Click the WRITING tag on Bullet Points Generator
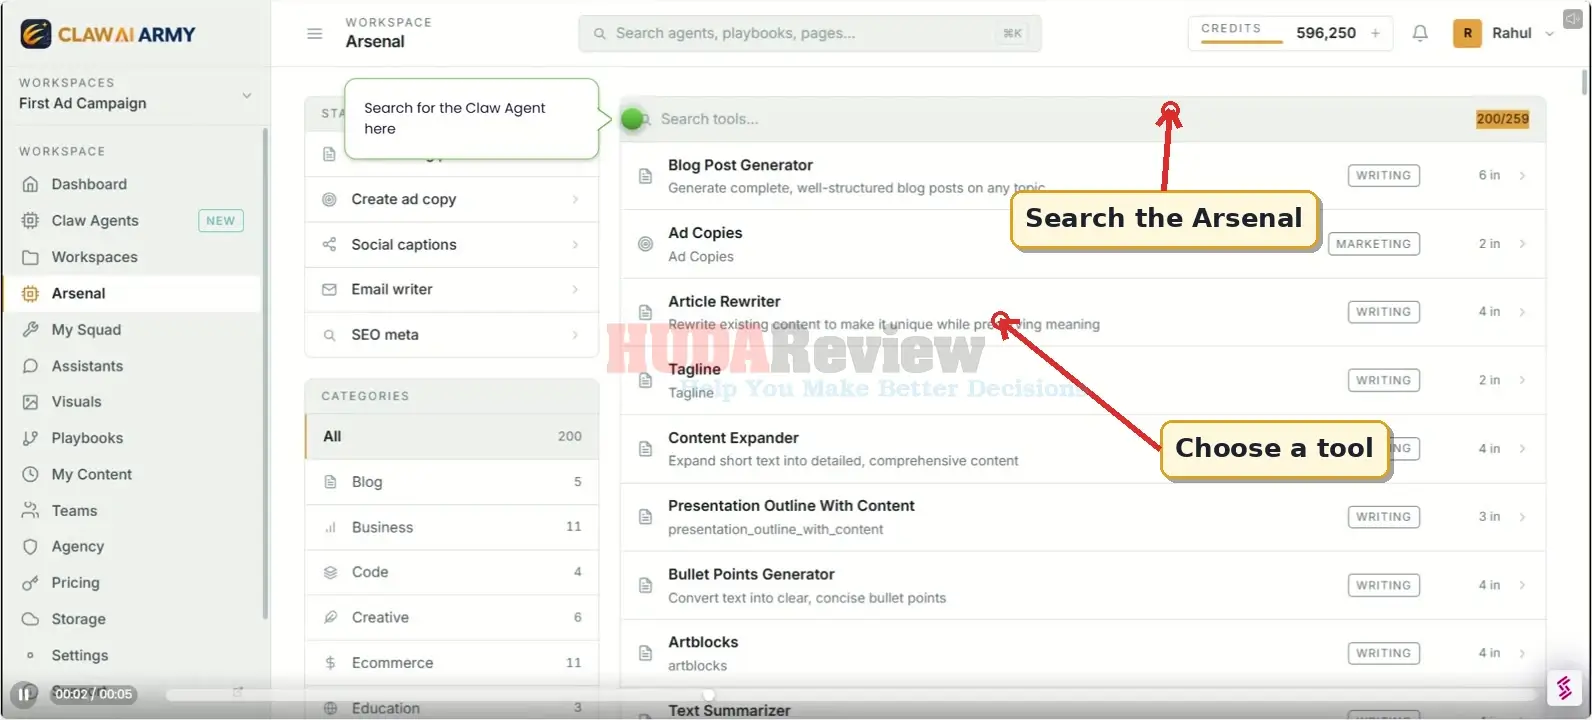The height and width of the screenshot is (720, 1592). click(1383, 585)
